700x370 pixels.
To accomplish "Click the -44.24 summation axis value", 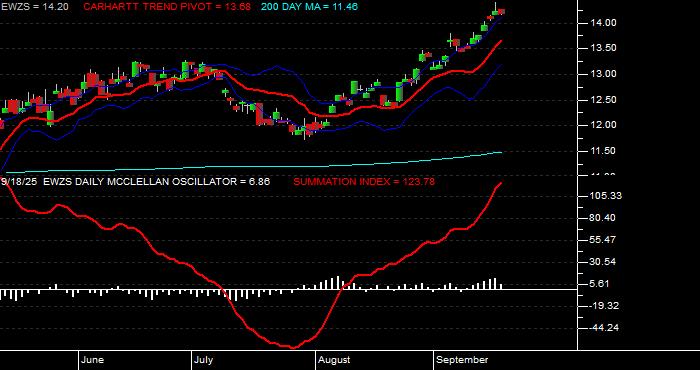I will (604, 328).
